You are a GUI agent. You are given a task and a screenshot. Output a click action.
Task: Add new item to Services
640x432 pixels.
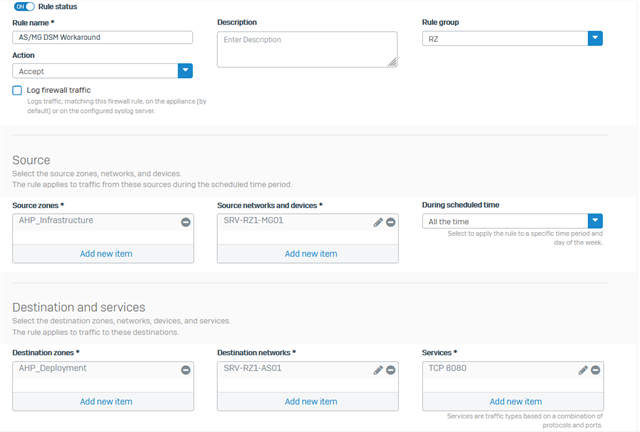click(x=516, y=401)
